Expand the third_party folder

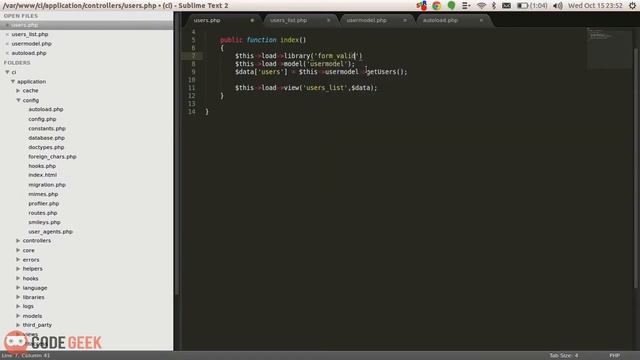(18, 325)
